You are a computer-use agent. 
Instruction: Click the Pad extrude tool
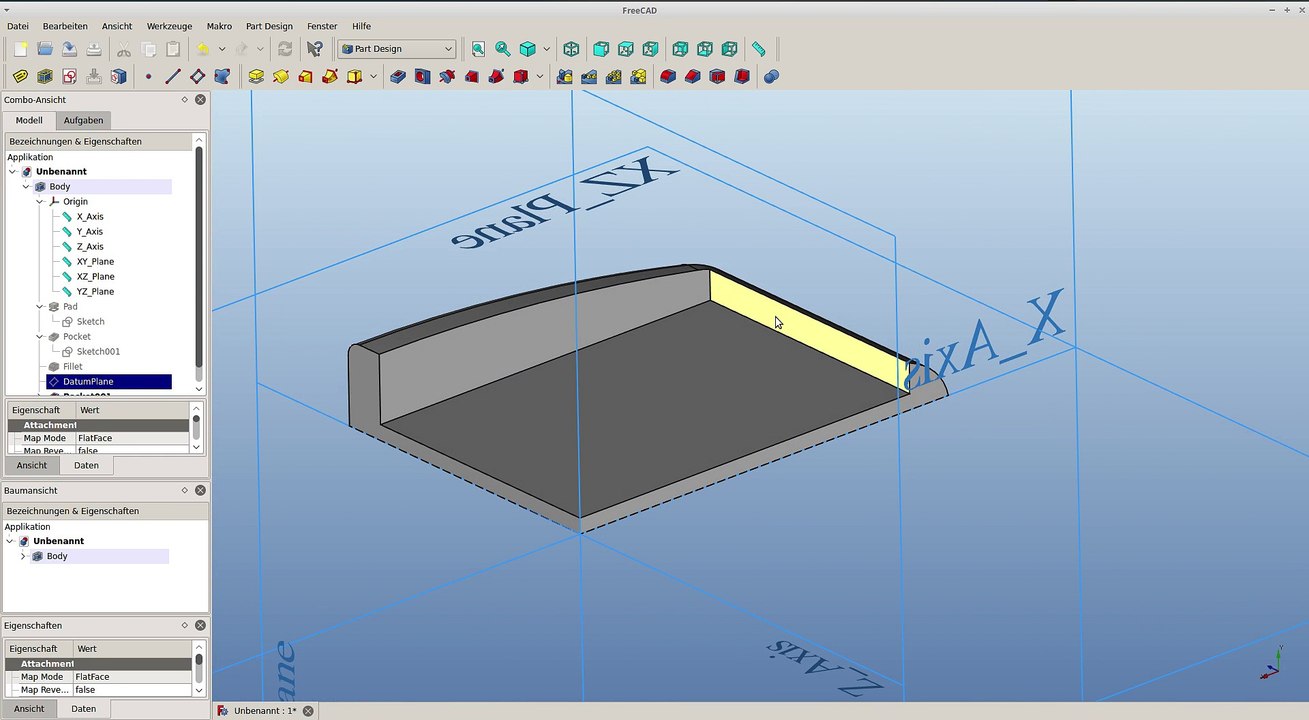pos(256,76)
